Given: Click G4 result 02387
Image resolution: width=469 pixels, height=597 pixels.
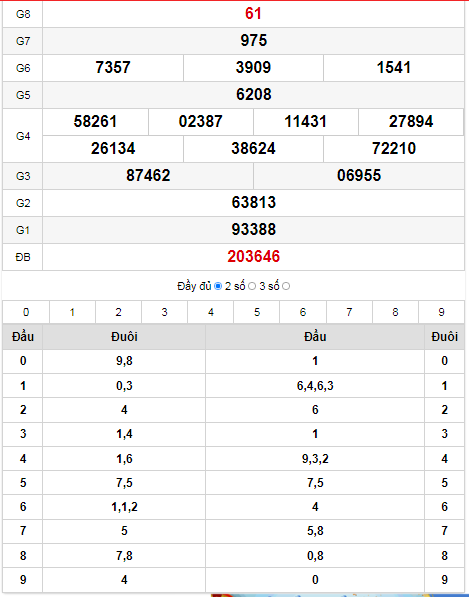Looking at the screenshot, I should tap(201, 122).
